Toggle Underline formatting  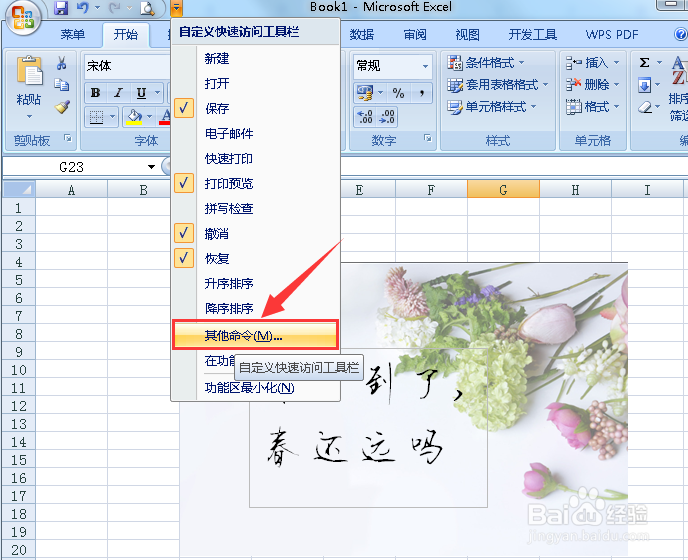point(141,93)
